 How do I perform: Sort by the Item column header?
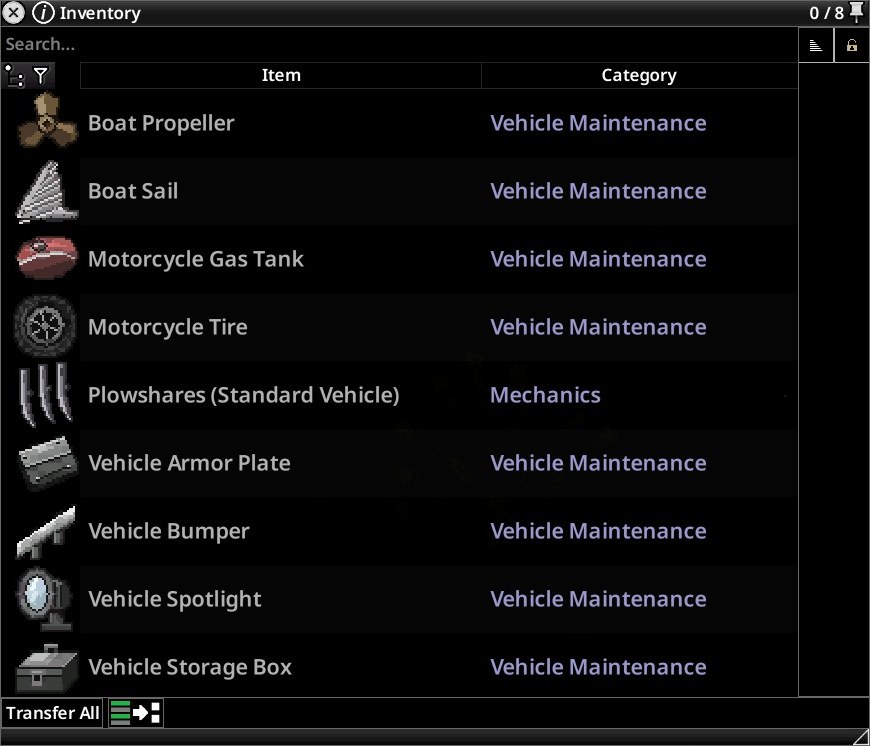point(281,75)
